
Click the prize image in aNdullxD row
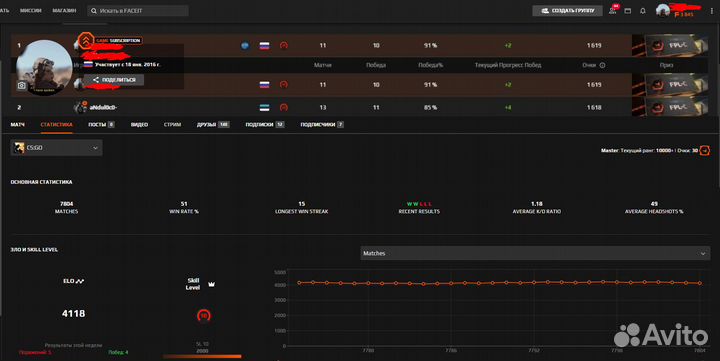click(670, 107)
